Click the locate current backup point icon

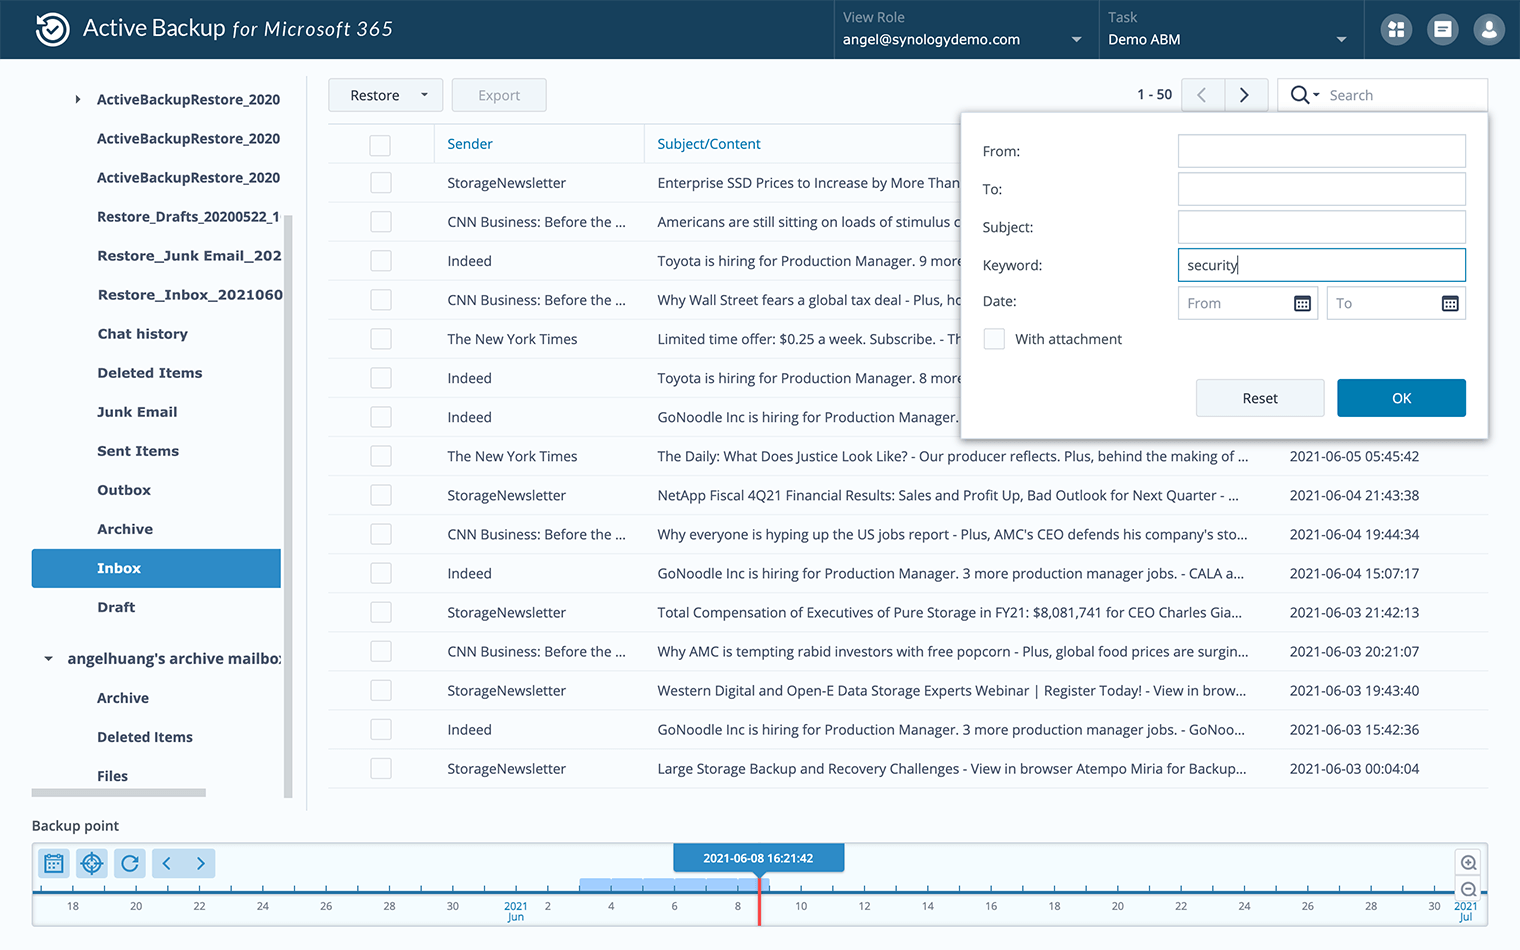click(91, 863)
